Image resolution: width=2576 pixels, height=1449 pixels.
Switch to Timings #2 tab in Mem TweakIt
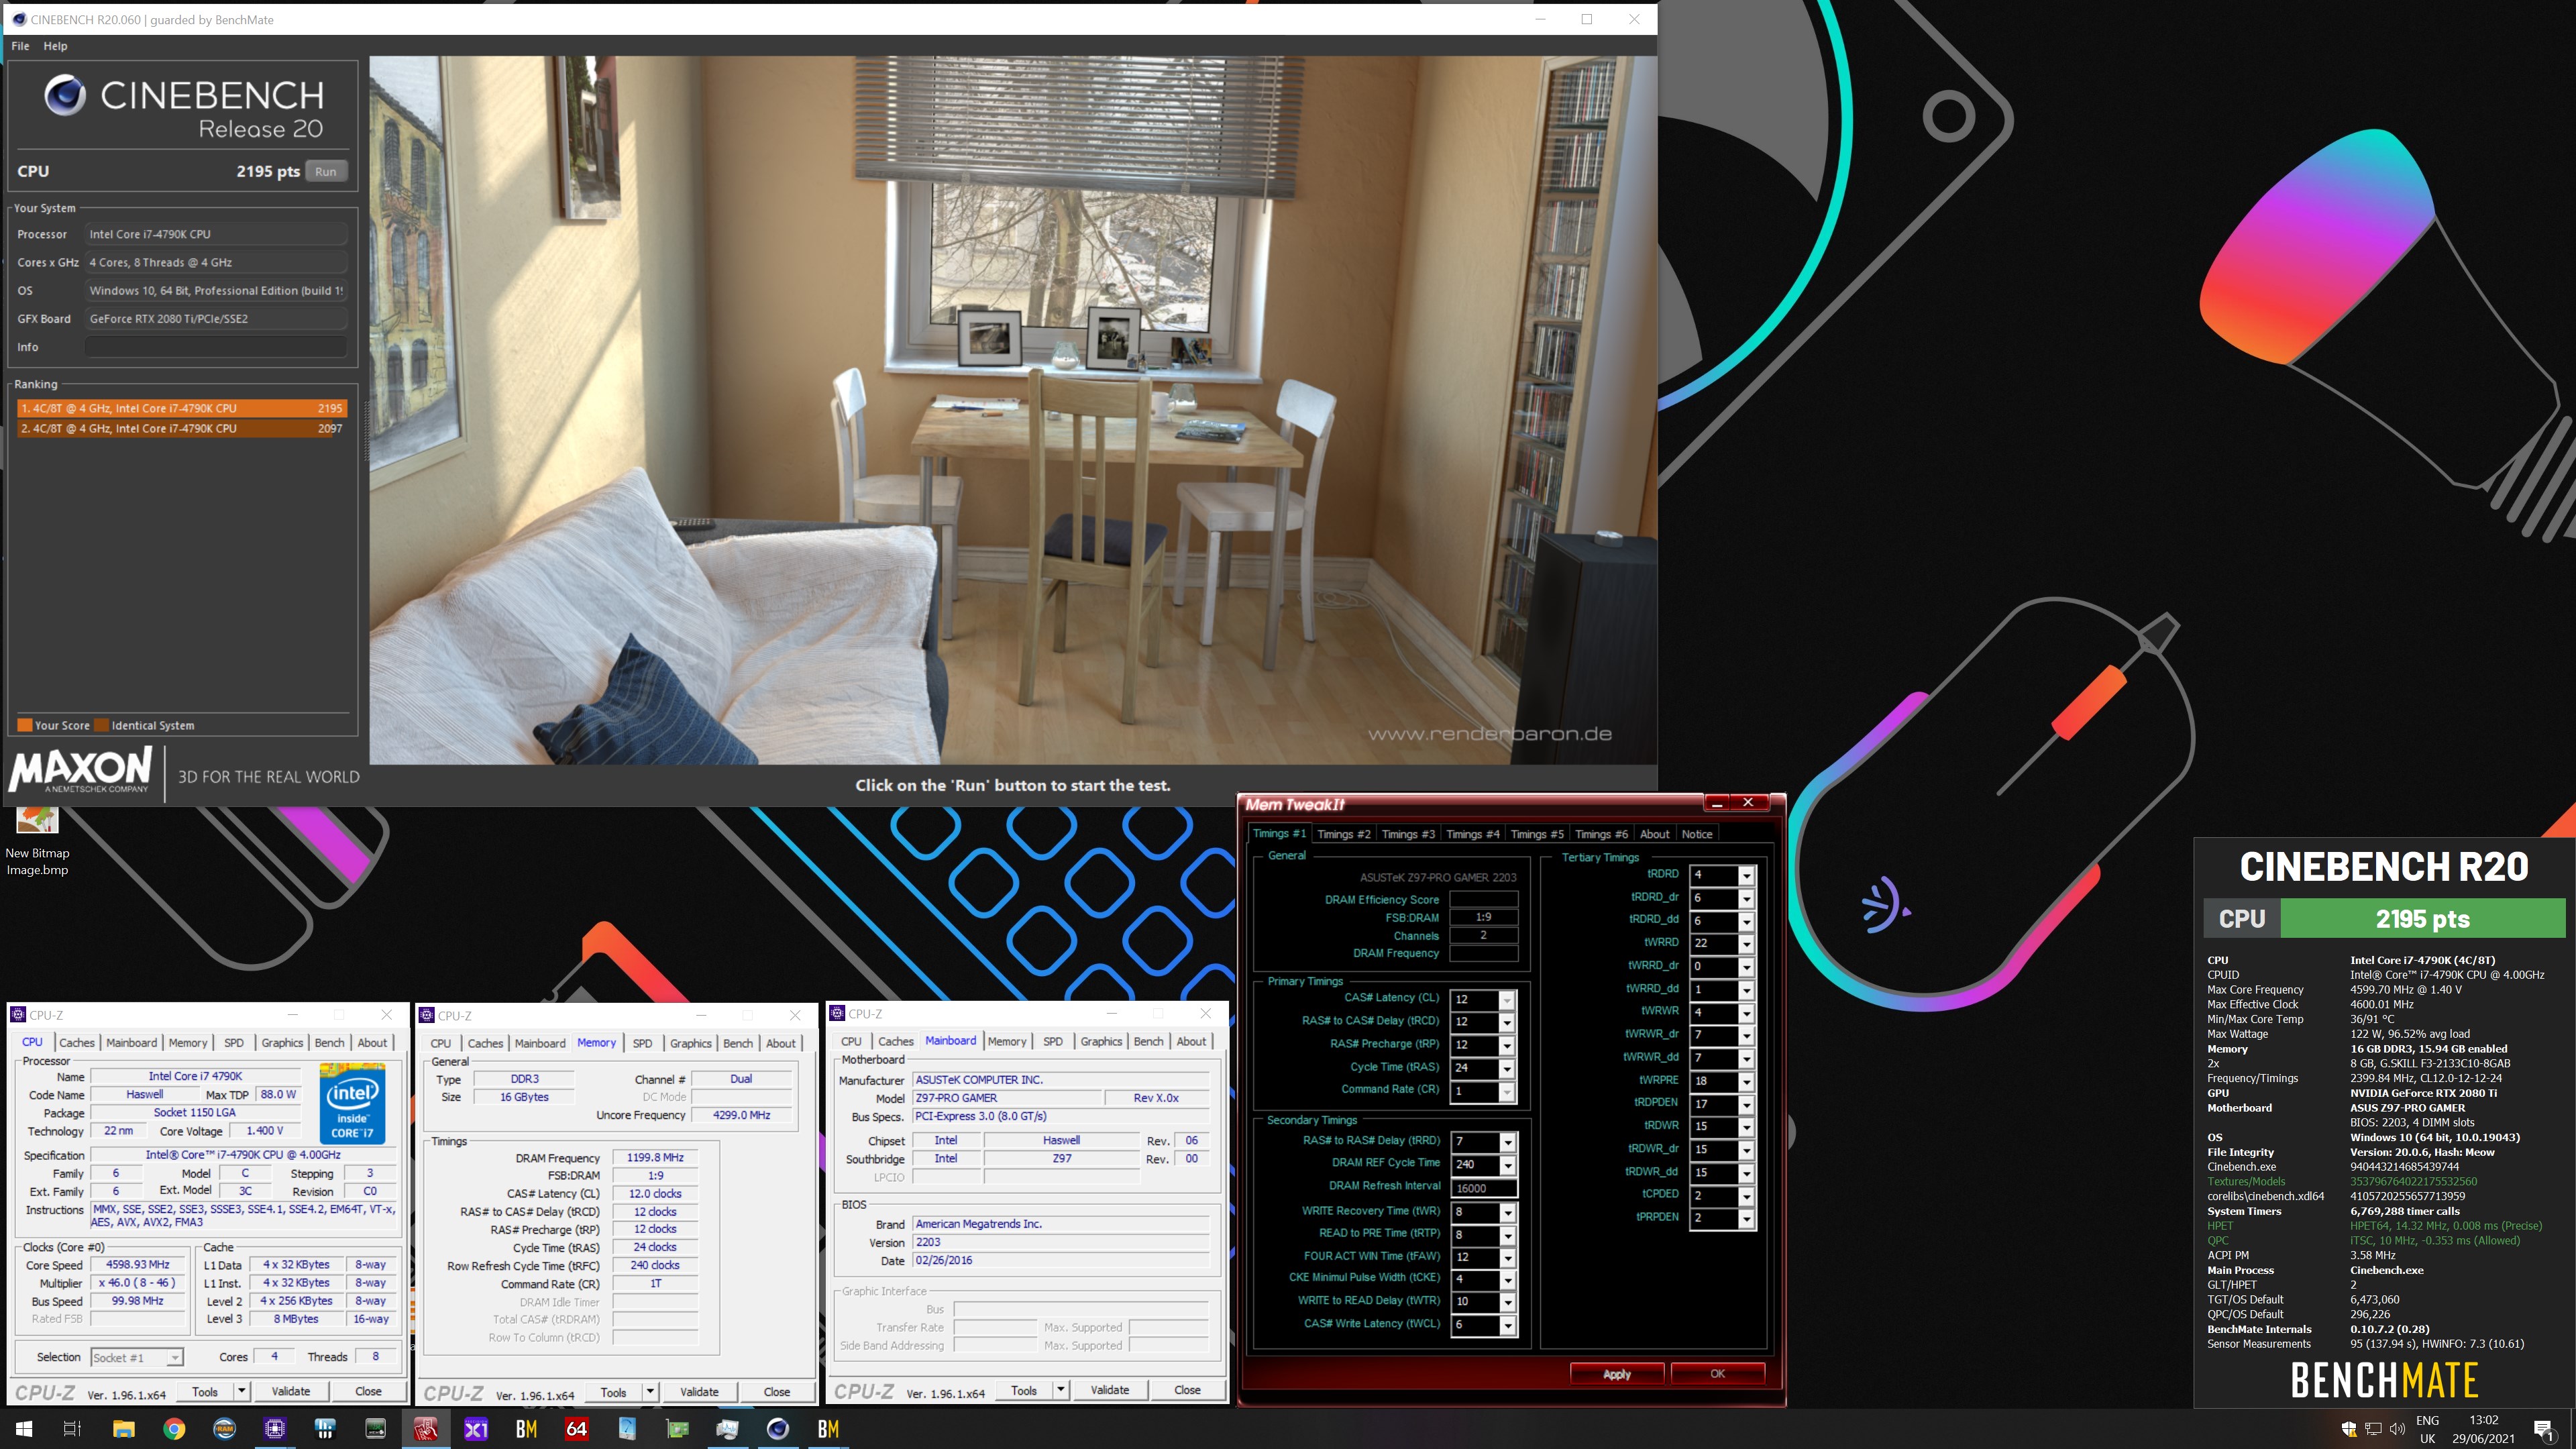click(1343, 834)
